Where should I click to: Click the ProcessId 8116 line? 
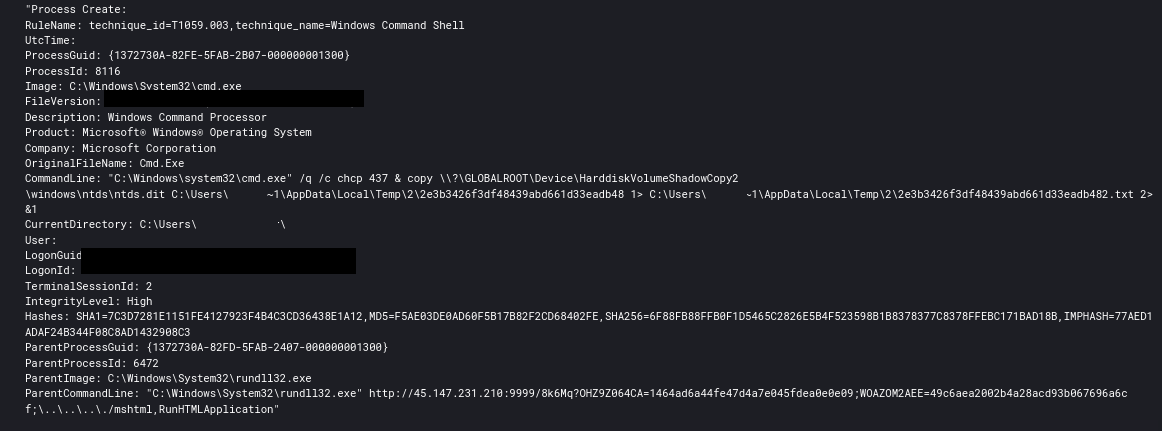[x=73, y=71]
